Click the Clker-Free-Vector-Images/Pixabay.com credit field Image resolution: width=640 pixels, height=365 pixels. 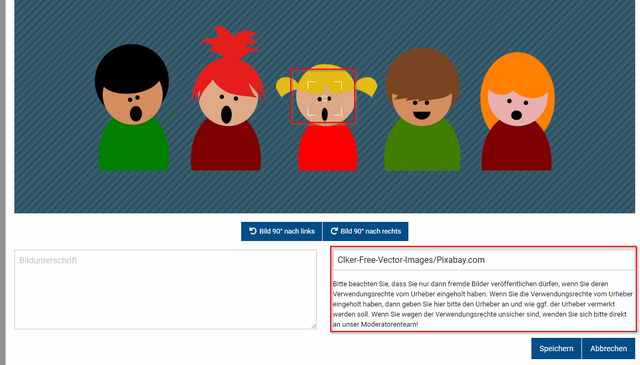pyautogui.click(x=484, y=260)
